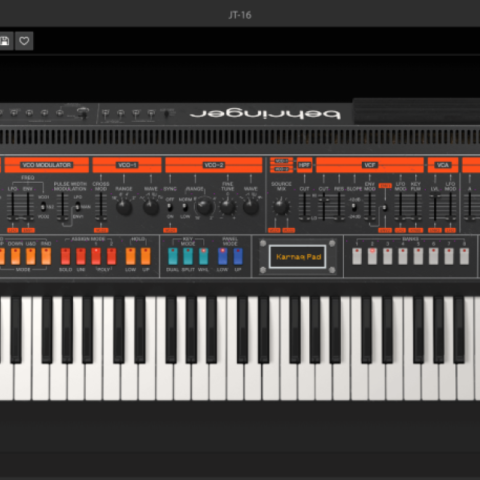Click the VCO-2 WAVE knob
Screen dimensions: 480x480
pos(251,207)
